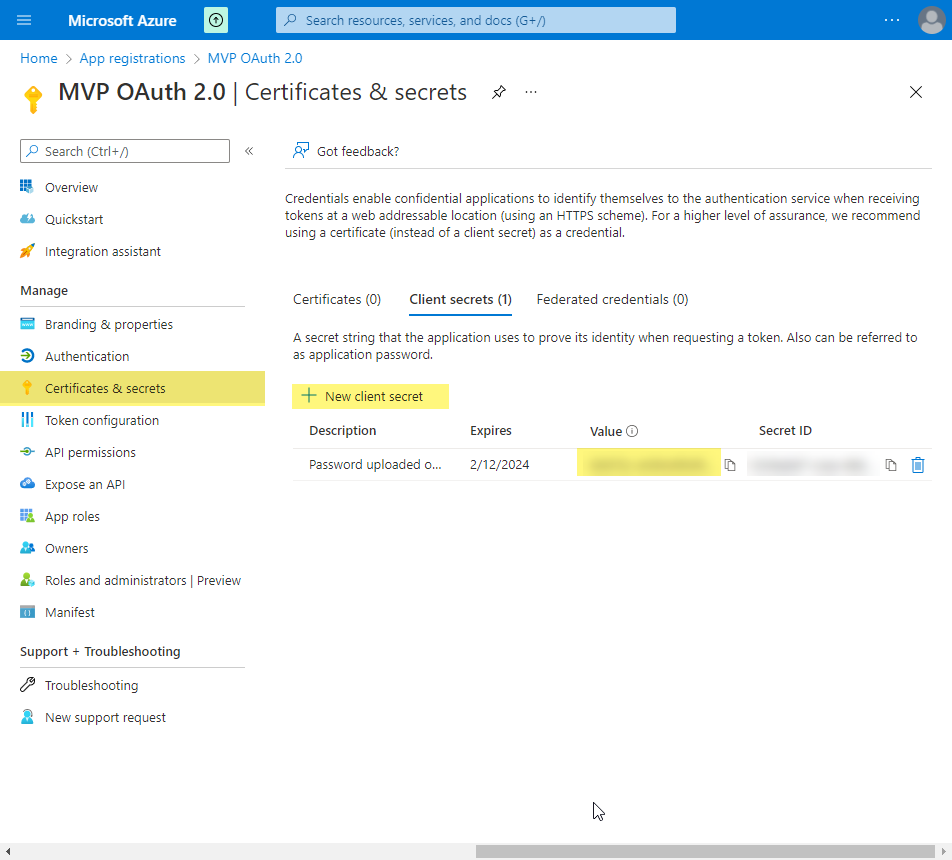
Task: Click MVP OAuth 2.0 breadcrumb
Action: (255, 58)
